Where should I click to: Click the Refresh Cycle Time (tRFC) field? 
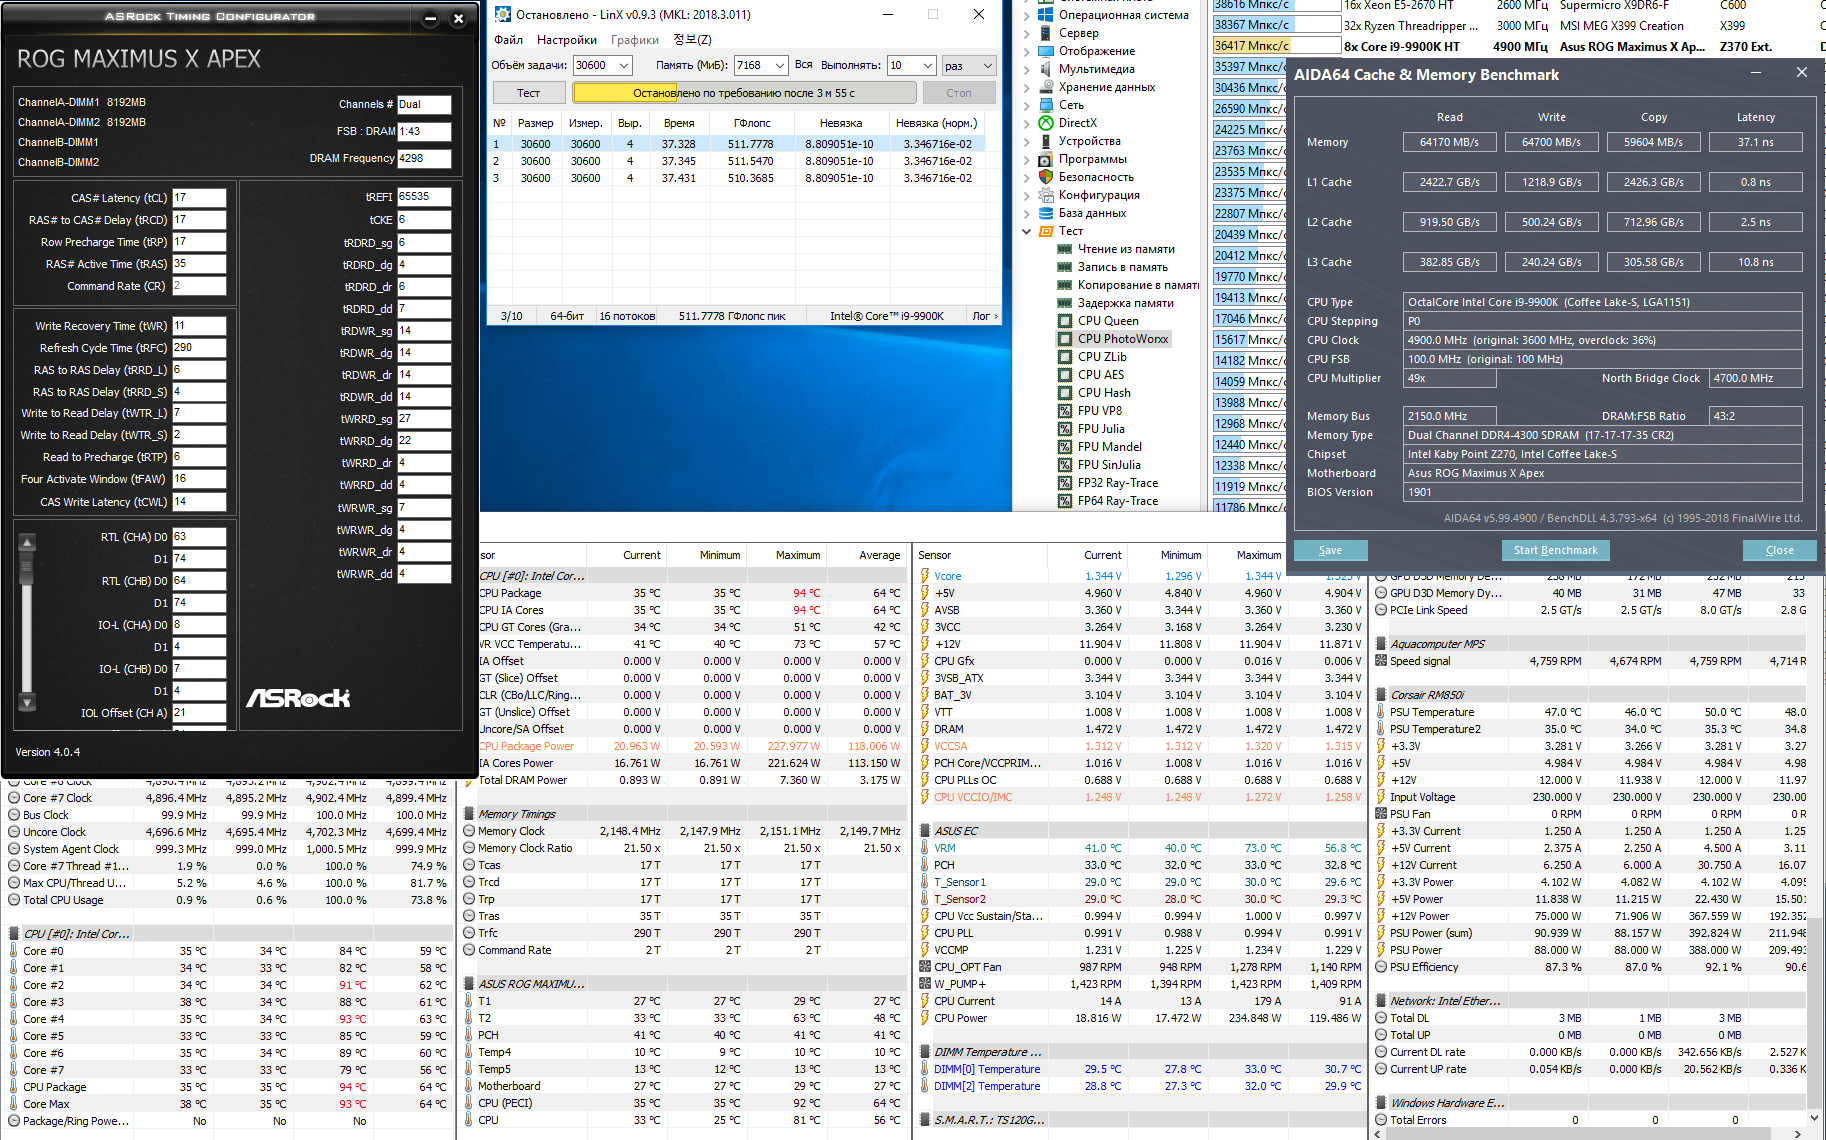(x=199, y=348)
